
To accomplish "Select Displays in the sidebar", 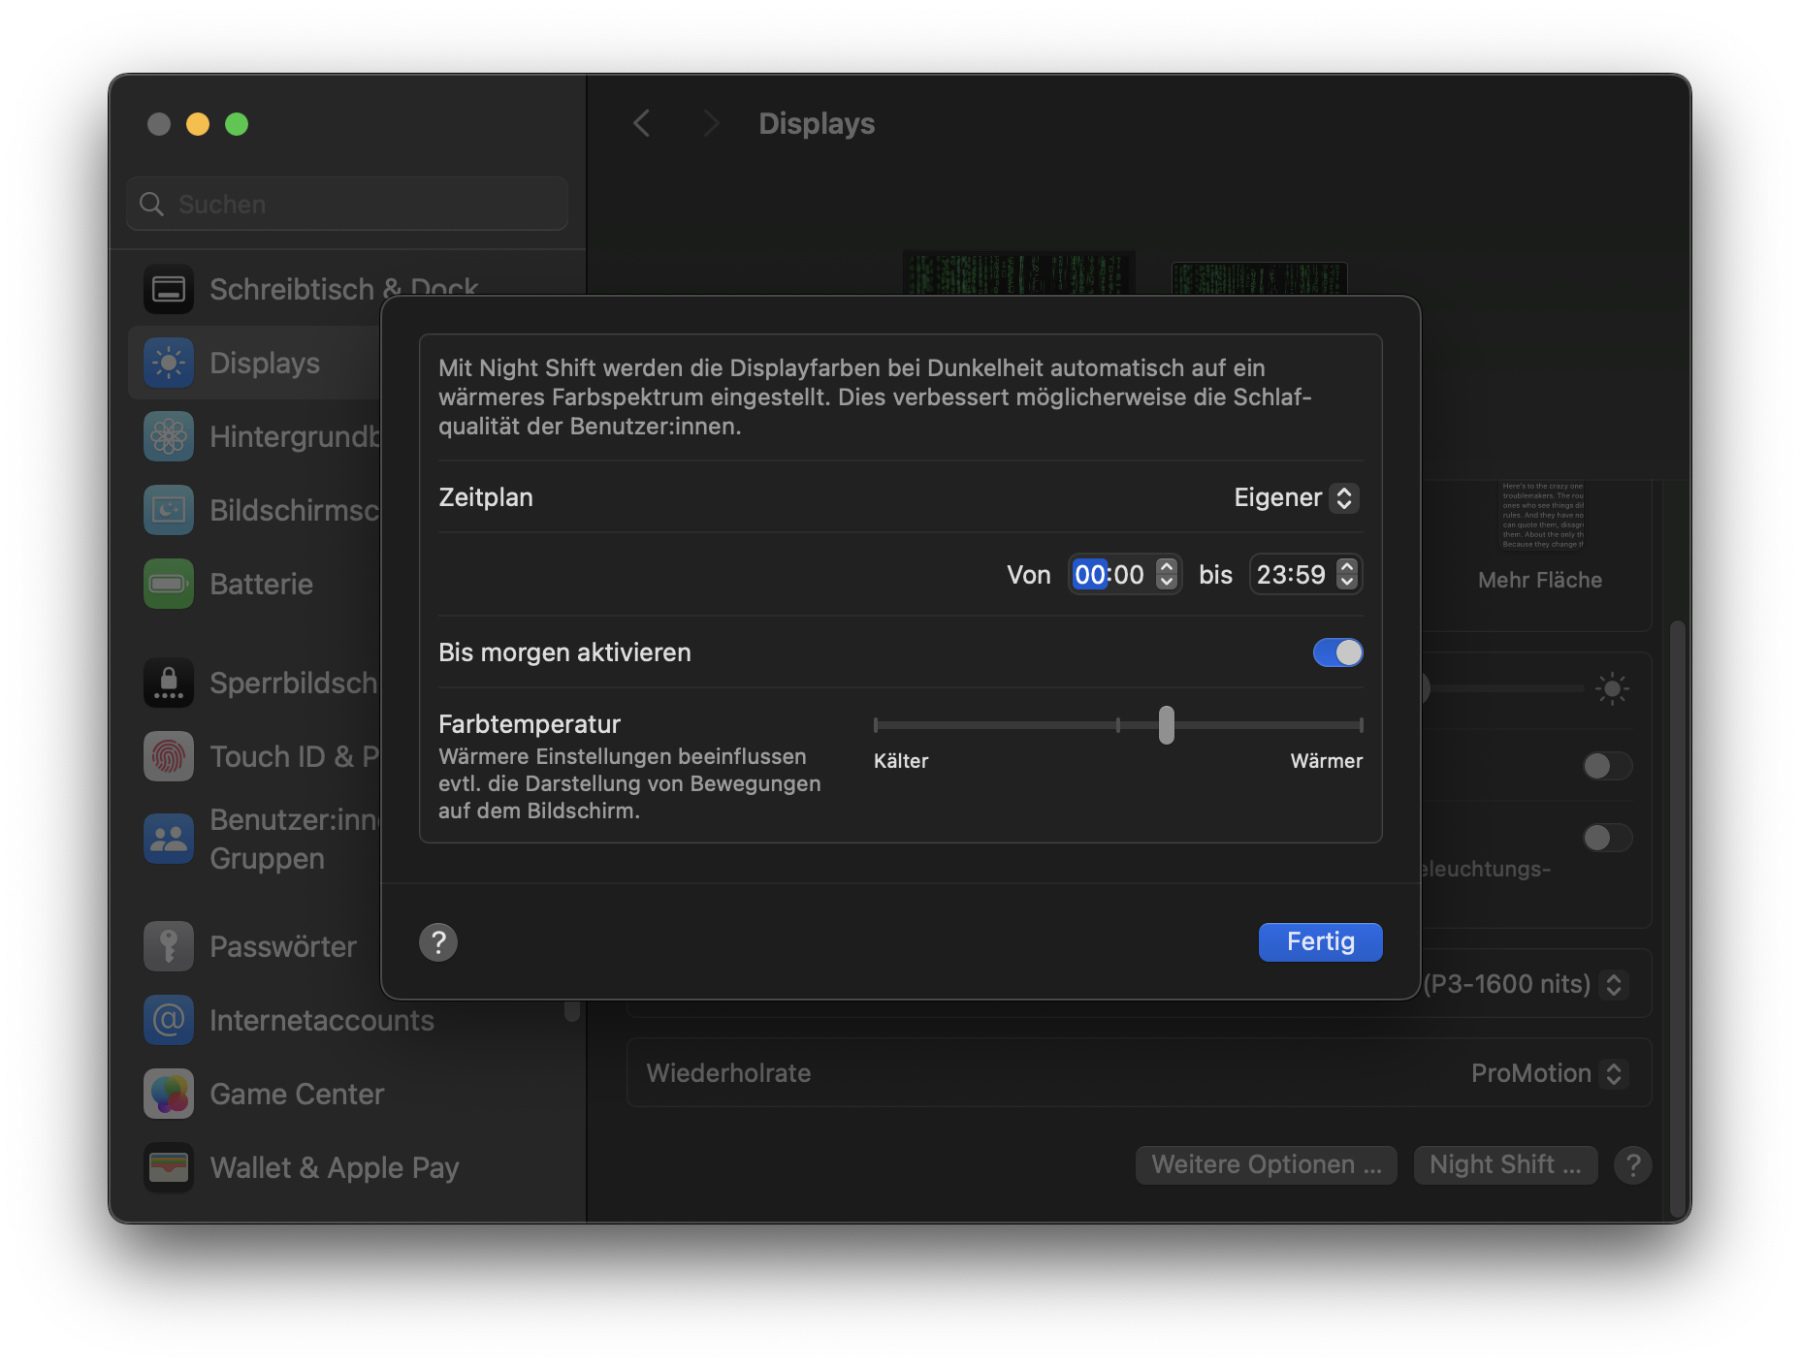I will [264, 363].
